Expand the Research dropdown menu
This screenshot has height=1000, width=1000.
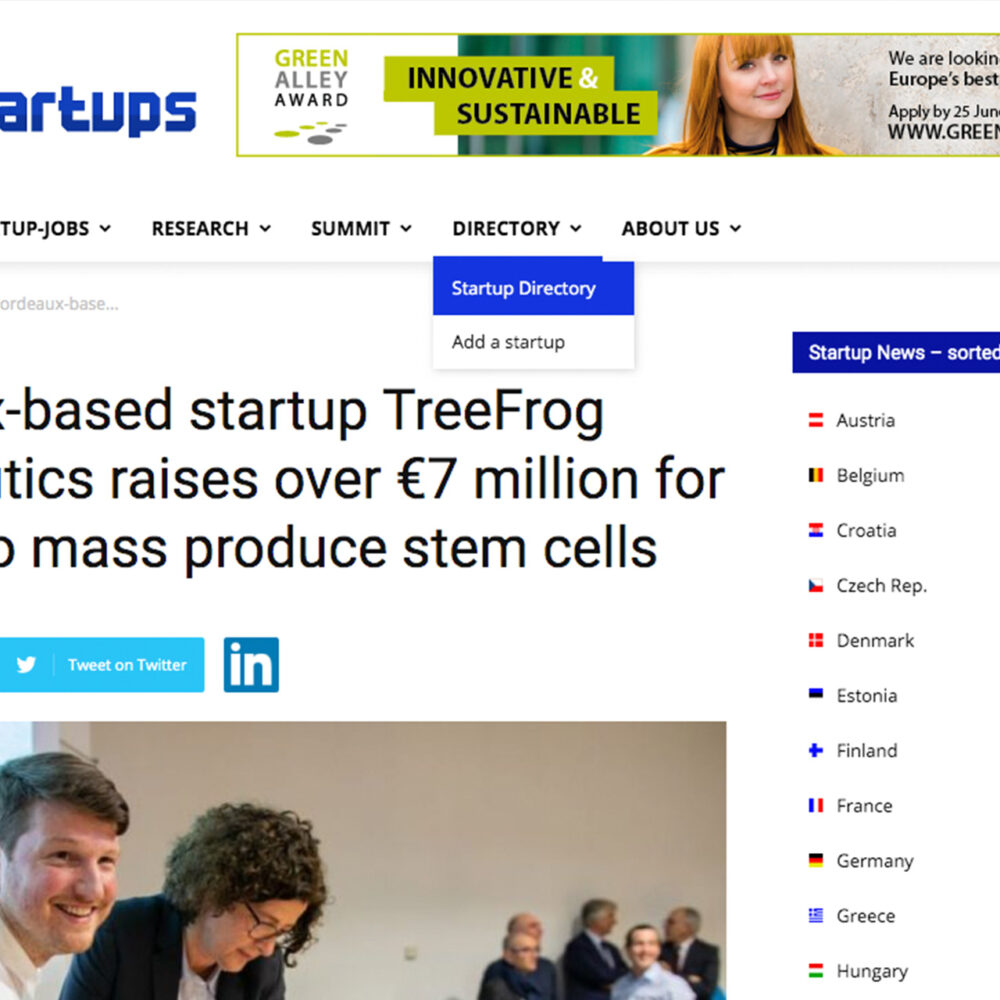click(211, 228)
